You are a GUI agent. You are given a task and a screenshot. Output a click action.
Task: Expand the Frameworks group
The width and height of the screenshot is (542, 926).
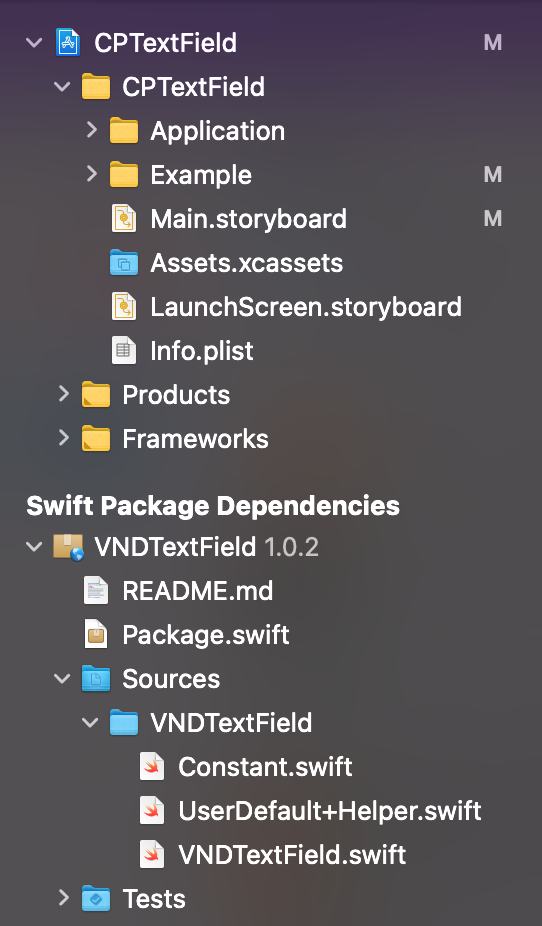pos(63,438)
